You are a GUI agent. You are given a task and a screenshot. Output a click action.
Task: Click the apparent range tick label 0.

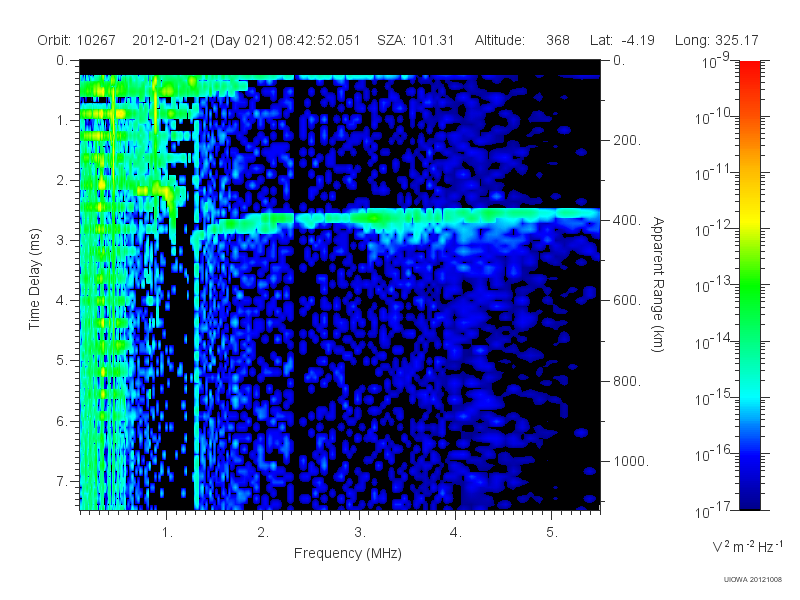(x=619, y=60)
